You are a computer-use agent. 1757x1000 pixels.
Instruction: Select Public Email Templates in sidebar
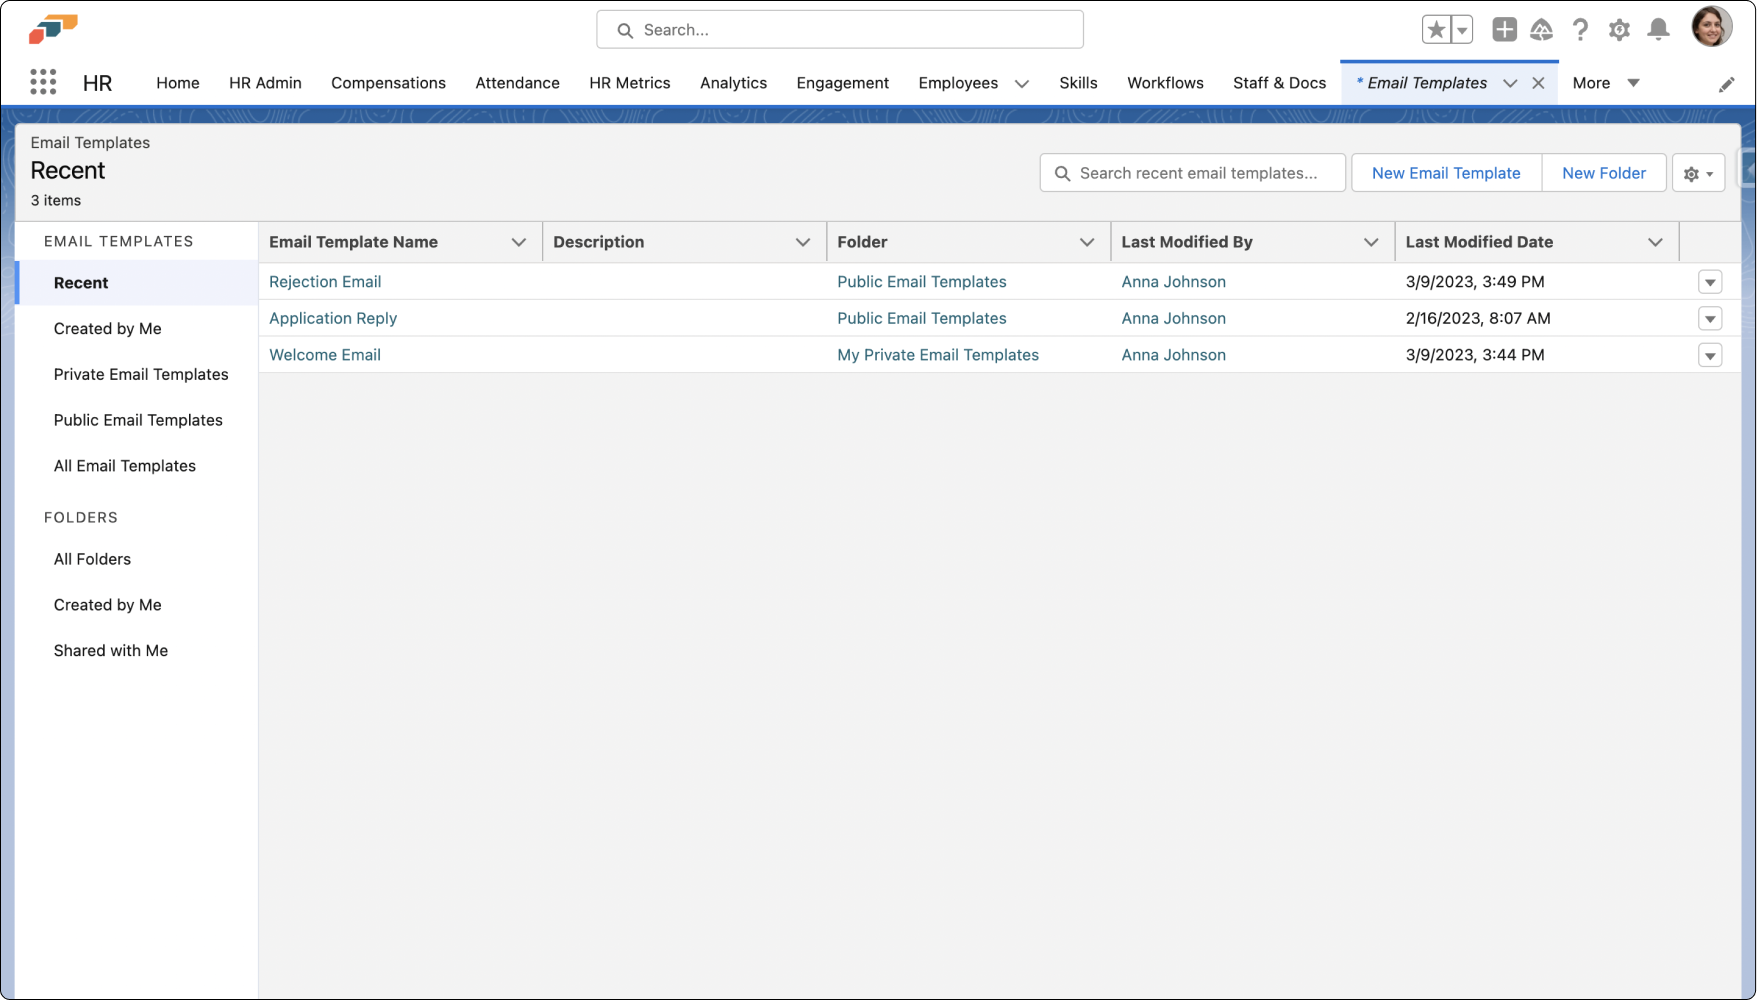click(x=138, y=420)
